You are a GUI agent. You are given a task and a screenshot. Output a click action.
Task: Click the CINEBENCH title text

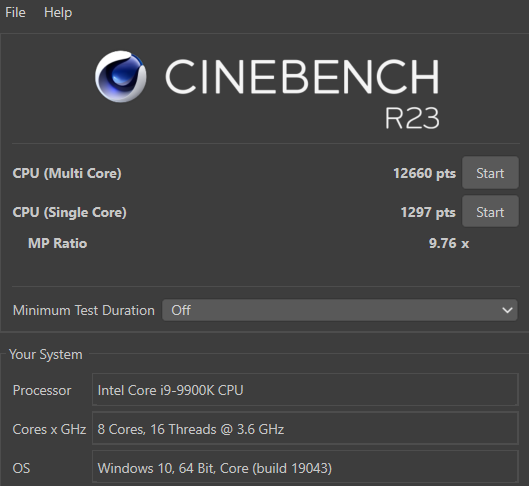[x=302, y=77]
